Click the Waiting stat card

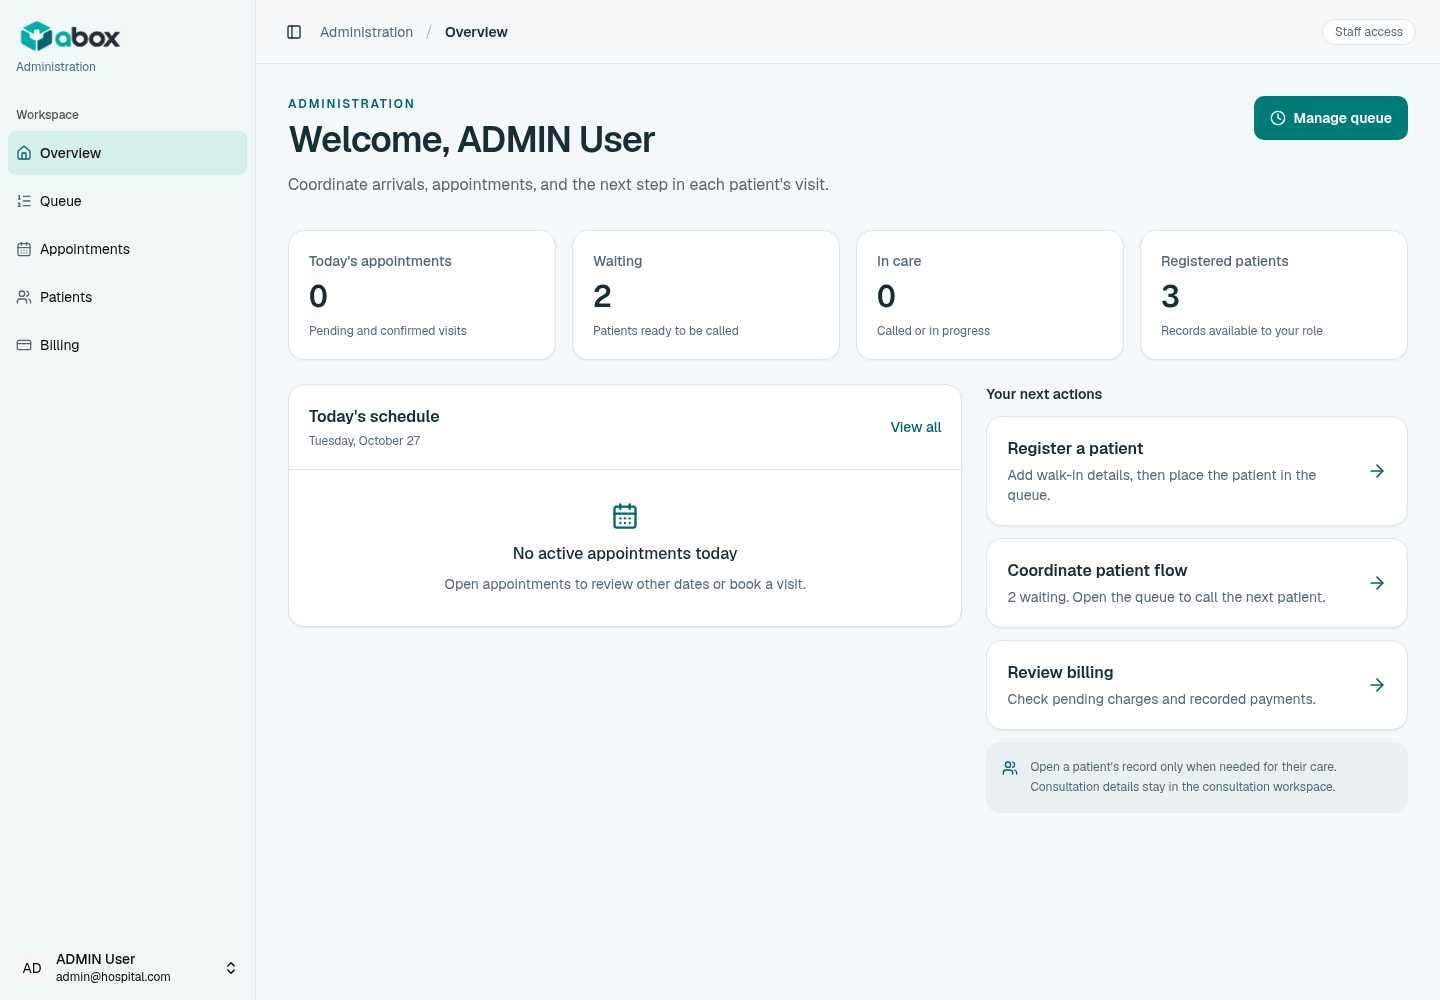[x=706, y=295]
